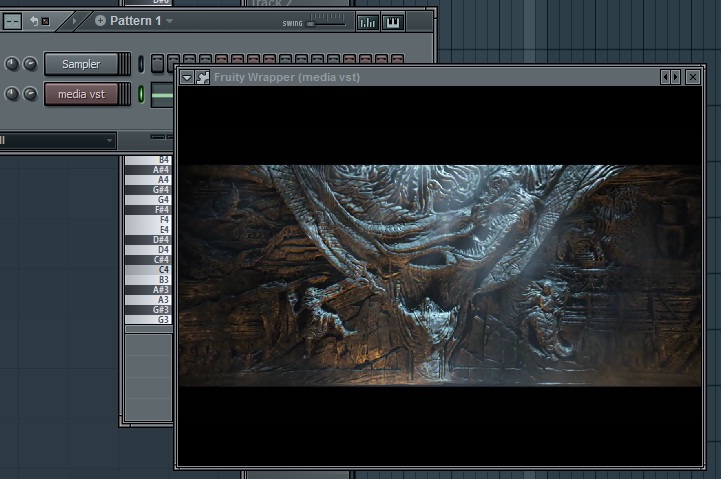The width and height of the screenshot is (721, 479).
Task: Open the Fruity Wrapper plugin options puzzle icon
Action: 202,77
